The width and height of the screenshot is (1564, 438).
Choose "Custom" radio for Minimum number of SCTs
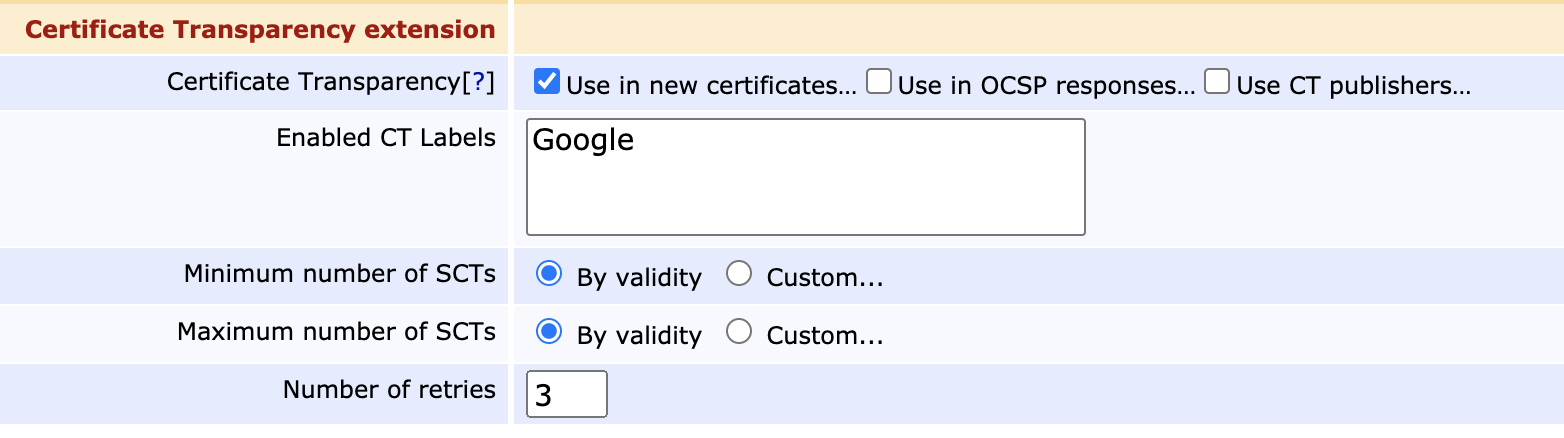pos(739,274)
